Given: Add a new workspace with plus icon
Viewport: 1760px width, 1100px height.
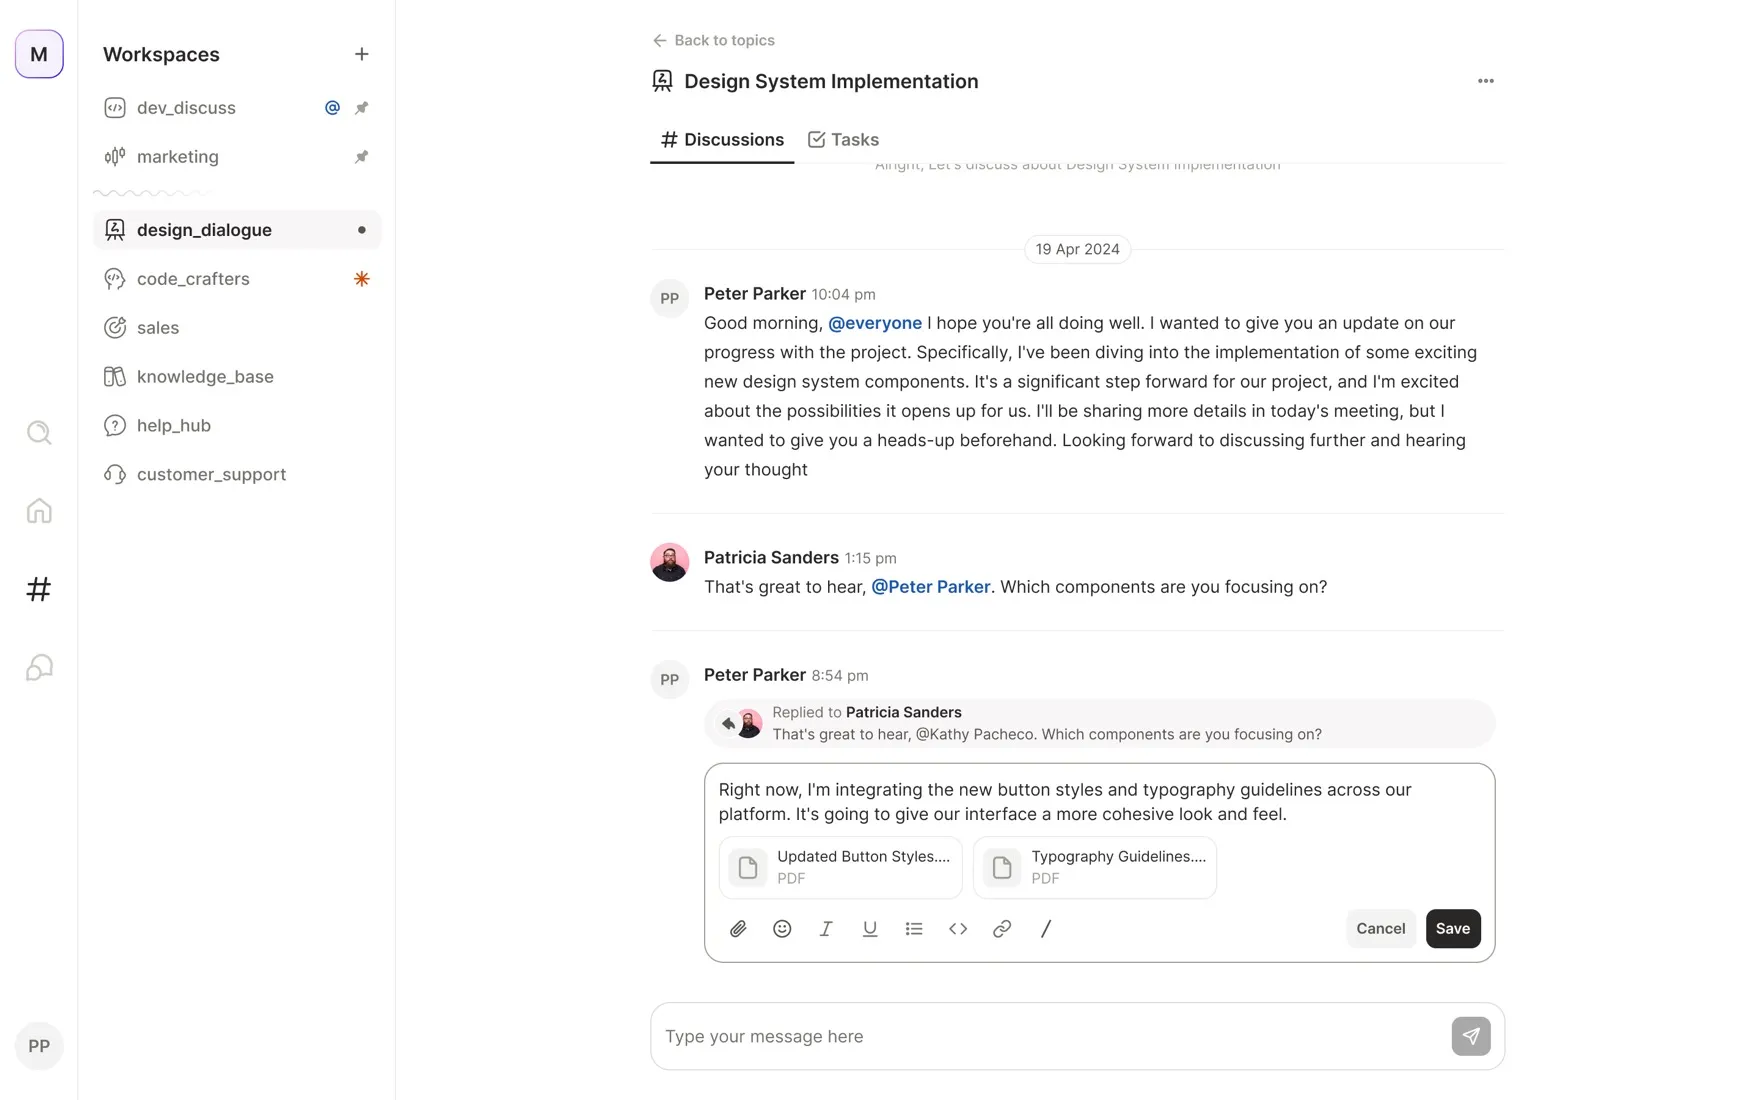Looking at the screenshot, I should point(362,54).
